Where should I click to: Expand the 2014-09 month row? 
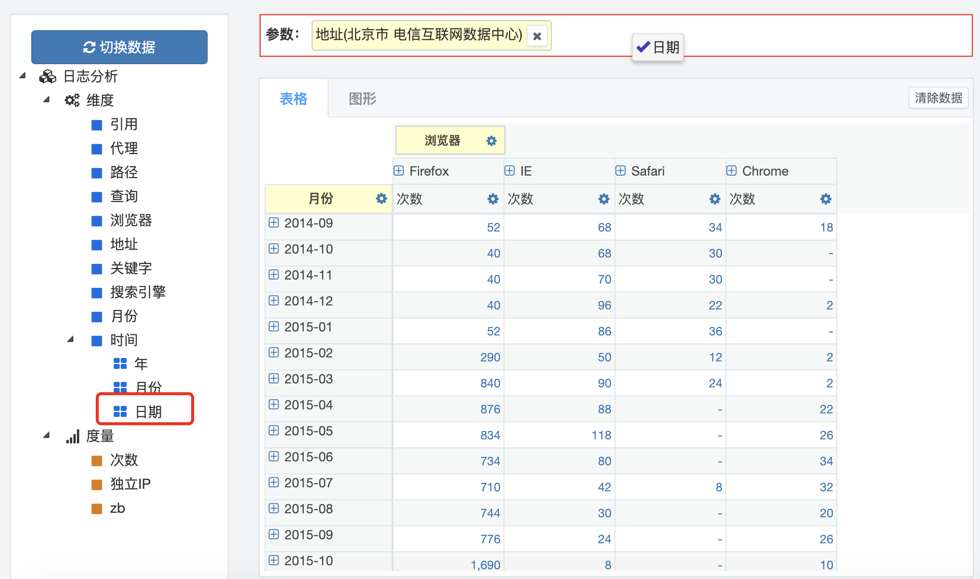pyautogui.click(x=273, y=223)
